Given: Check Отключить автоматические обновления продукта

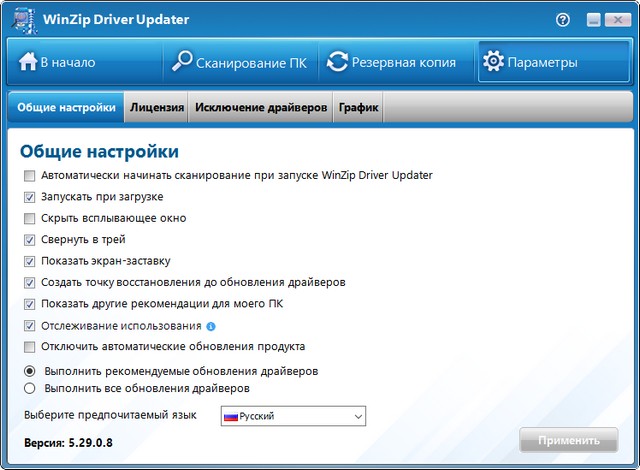Looking at the screenshot, I should 29,347.
